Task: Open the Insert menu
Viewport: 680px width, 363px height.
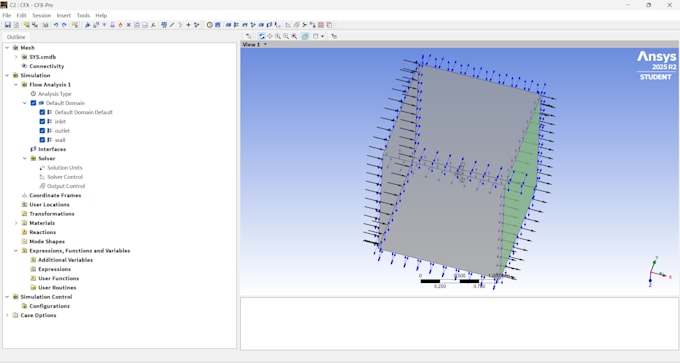Action: tap(63, 16)
